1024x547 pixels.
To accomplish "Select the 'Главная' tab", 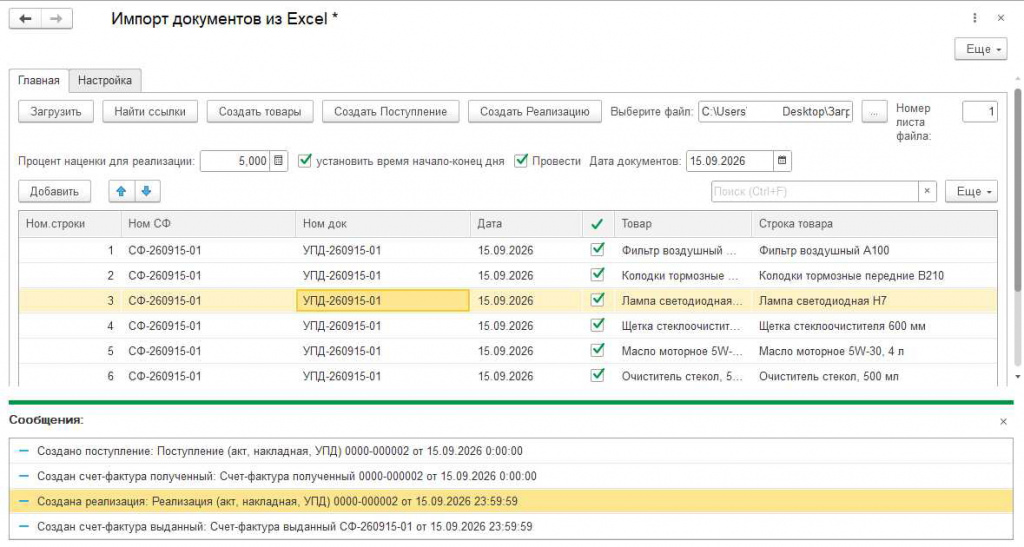I will coord(39,80).
